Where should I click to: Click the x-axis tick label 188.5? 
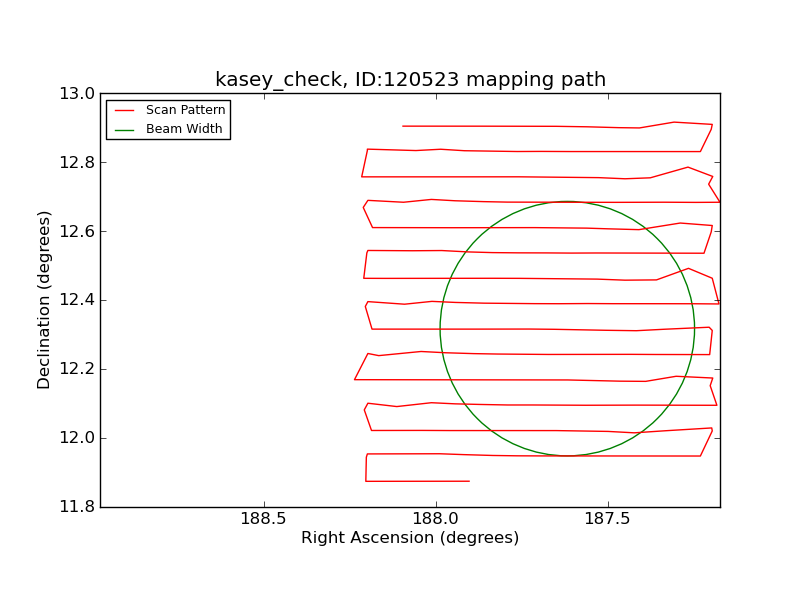[263, 519]
